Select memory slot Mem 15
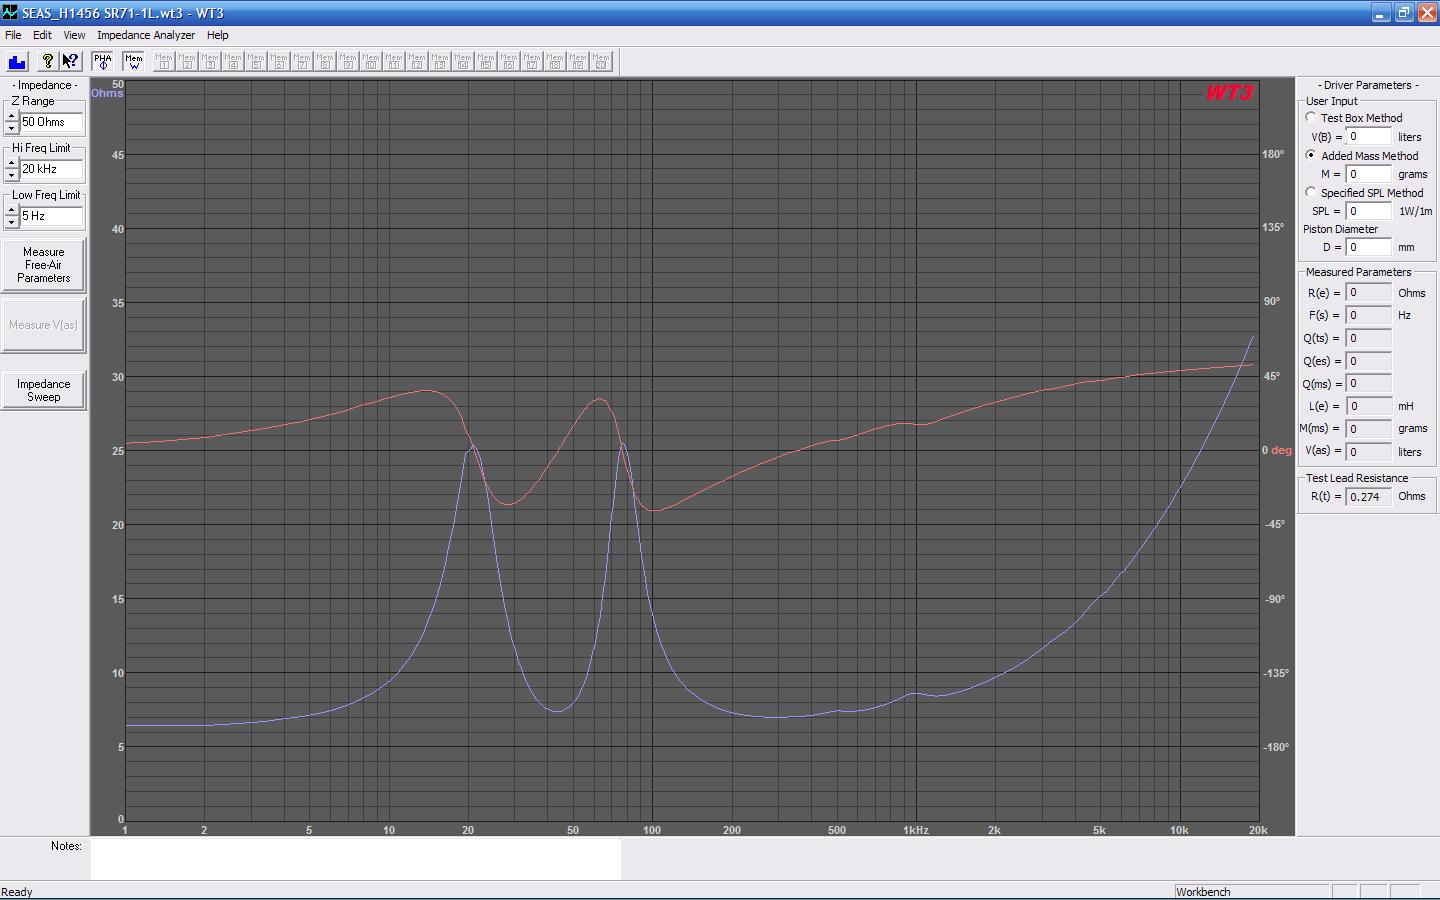Viewport: 1440px width, 900px height. tap(486, 61)
